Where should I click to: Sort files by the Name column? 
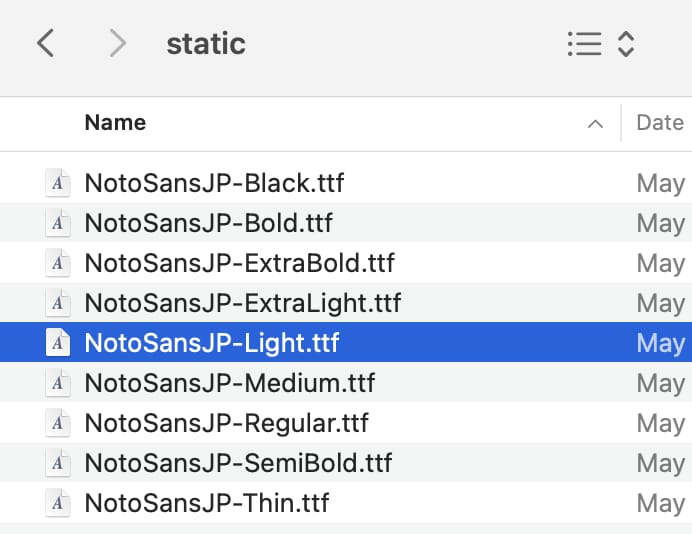[115, 123]
